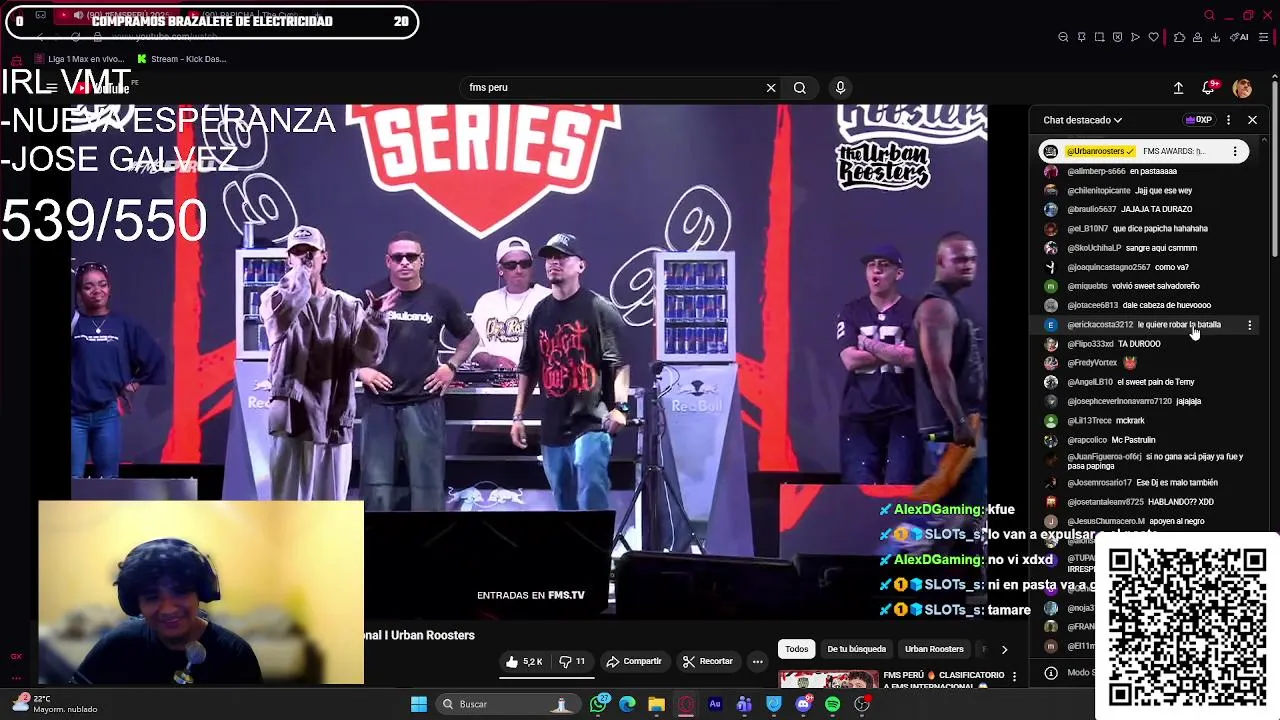1280x720 pixels.
Task: Click the Recortar clip button
Action: 707,662
